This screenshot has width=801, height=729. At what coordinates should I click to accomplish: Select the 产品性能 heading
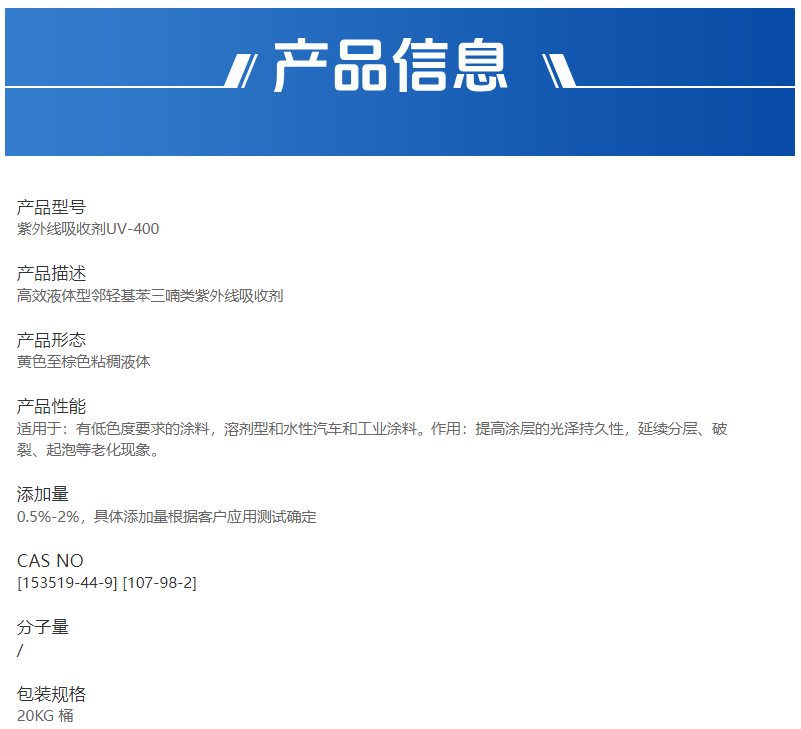[x=51, y=406]
